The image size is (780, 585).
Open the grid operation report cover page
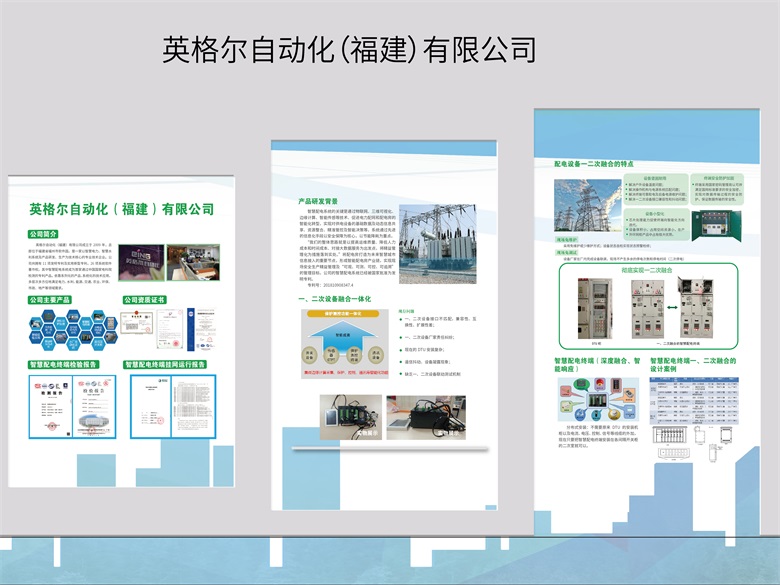coord(151,407)
